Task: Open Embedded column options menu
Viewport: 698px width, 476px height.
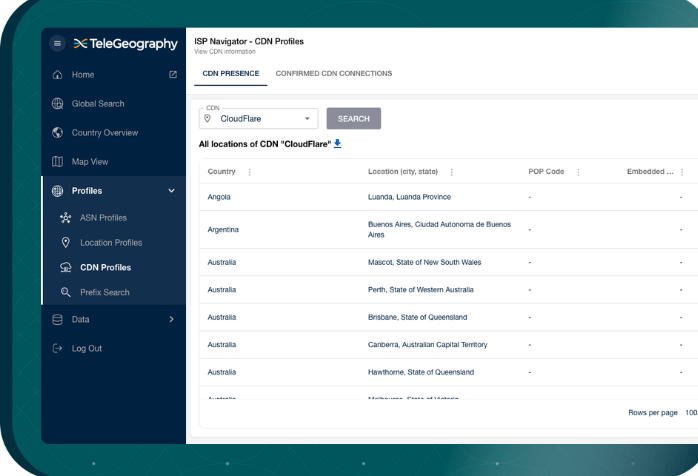Action: click(x=682, y=172)
